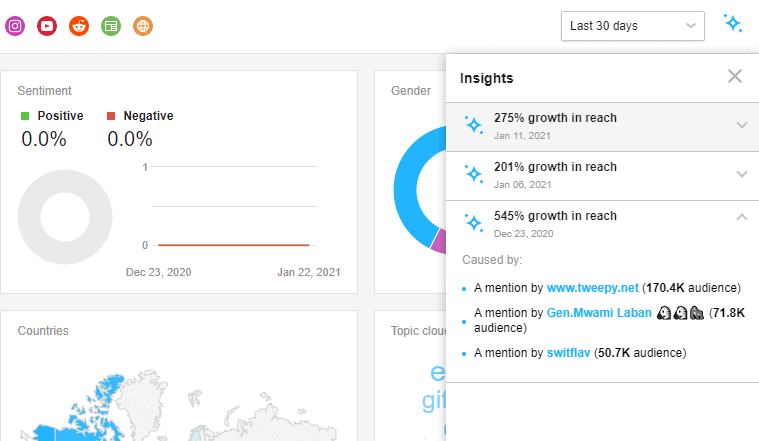
Task: Open the switflav mention link
Action: coord(568,353)
